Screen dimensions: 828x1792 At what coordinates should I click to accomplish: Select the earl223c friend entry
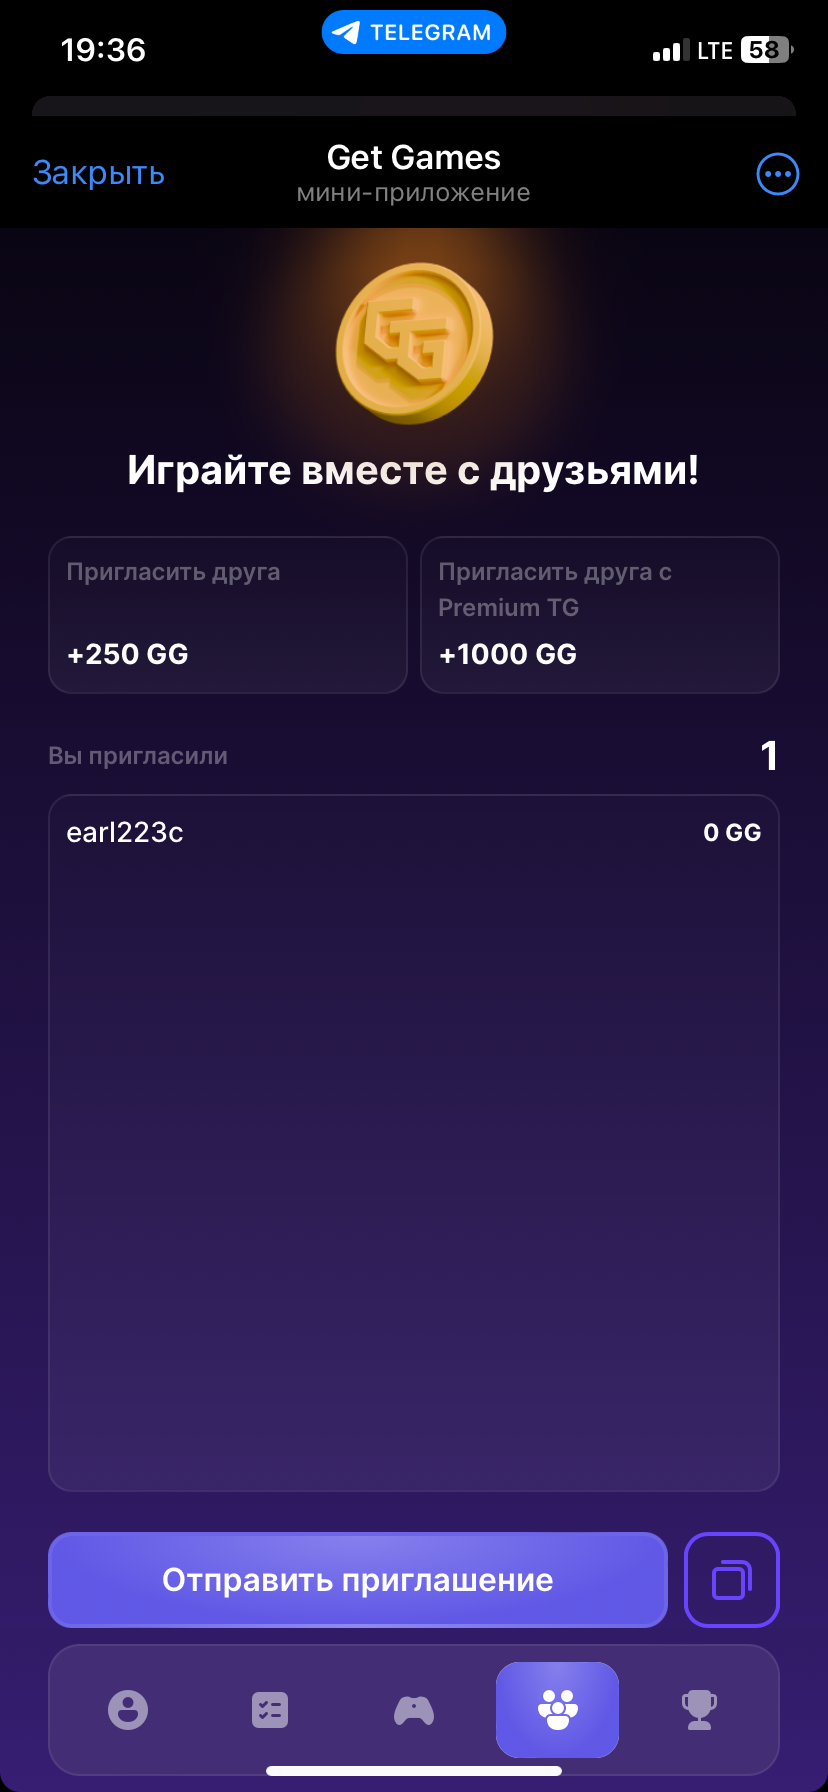click(125, 833)
